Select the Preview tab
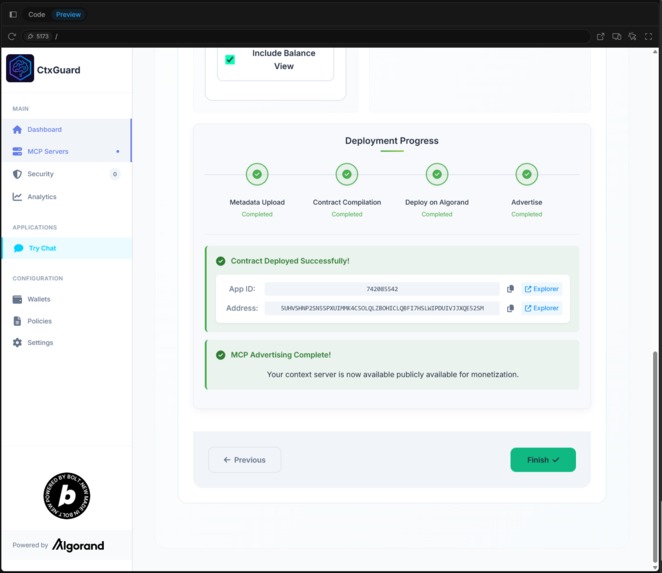This screenshot has width=662, height=573. tap(68, 14)
